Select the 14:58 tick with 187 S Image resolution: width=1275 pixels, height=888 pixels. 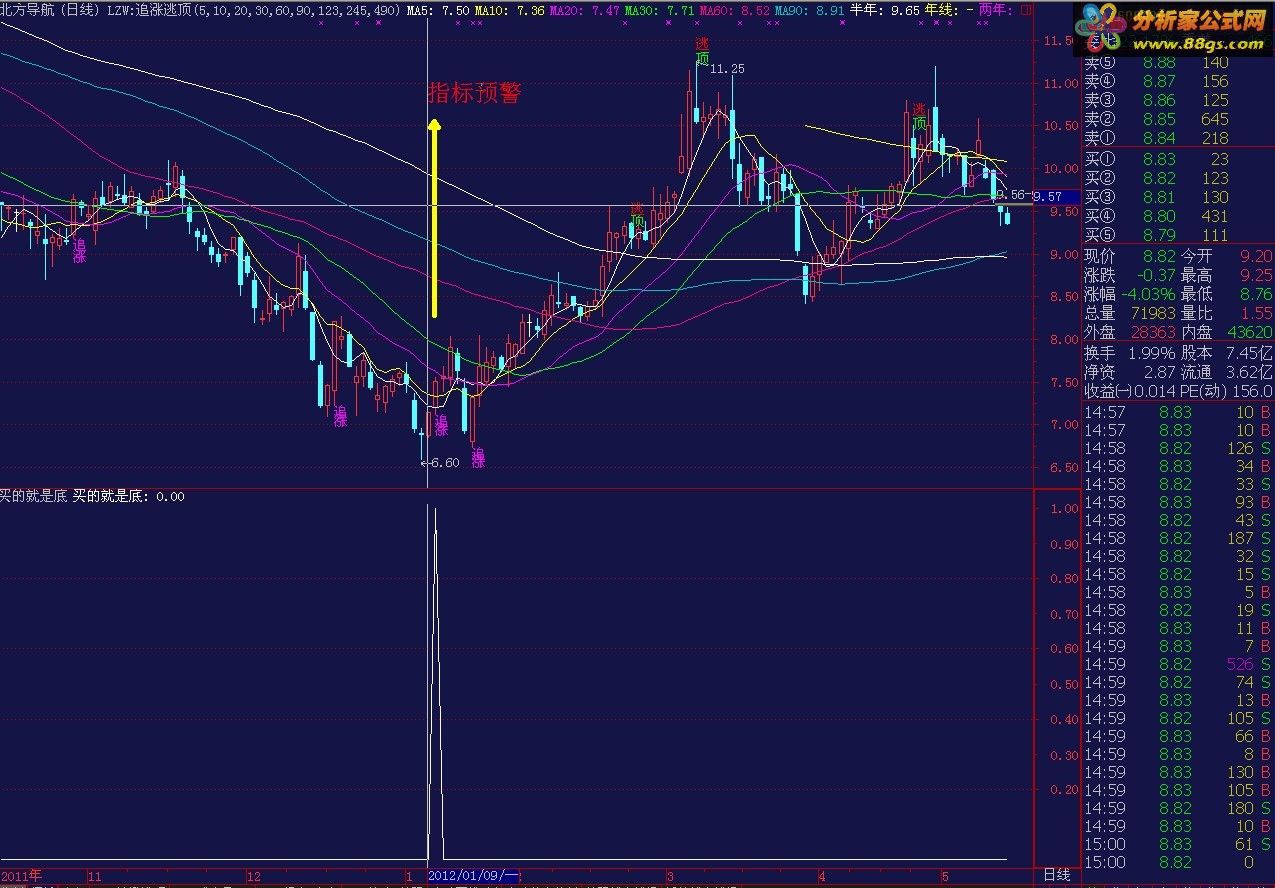pos(1179,538)
